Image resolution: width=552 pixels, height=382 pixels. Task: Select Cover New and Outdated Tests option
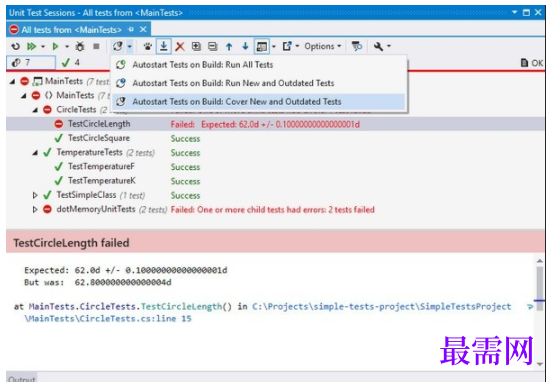[x=259, y=101]
